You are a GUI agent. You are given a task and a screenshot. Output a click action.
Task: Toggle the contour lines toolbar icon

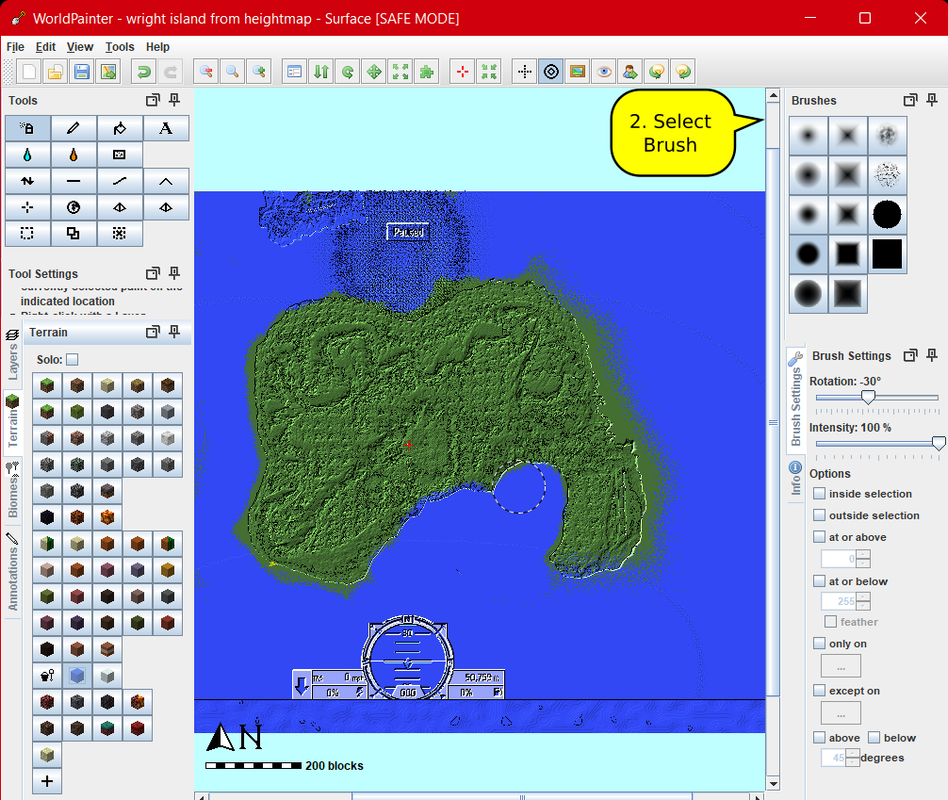(x=551, y=71)
